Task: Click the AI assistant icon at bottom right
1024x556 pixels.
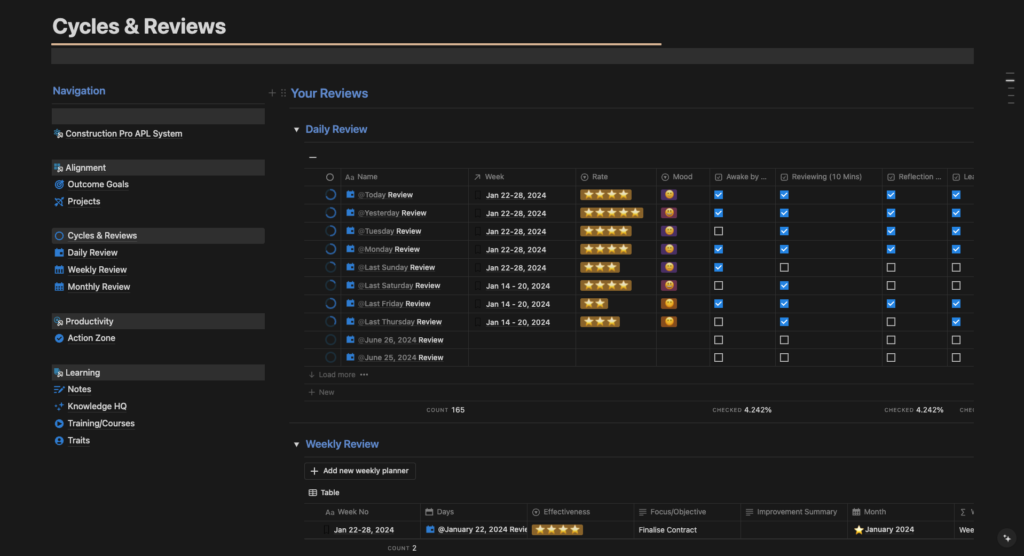Action: pyautogui.click(x=1007, y=537)
